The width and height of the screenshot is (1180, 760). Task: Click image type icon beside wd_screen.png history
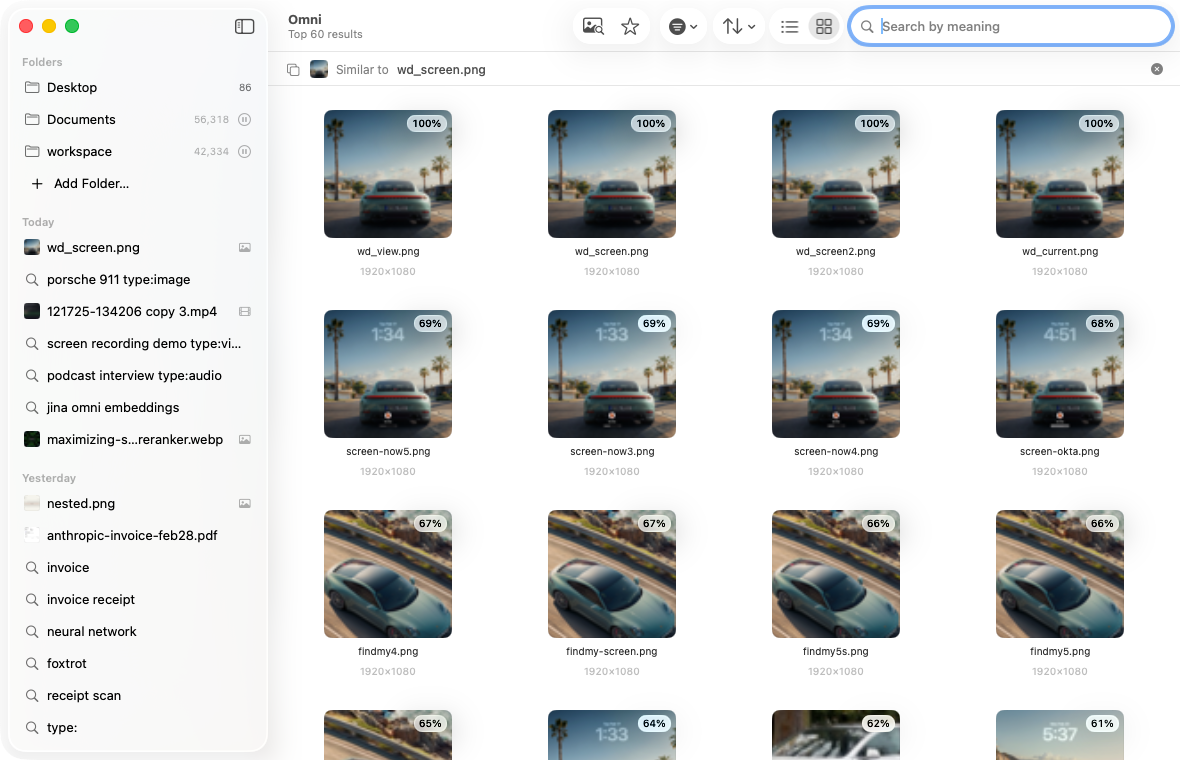(245, 248)
